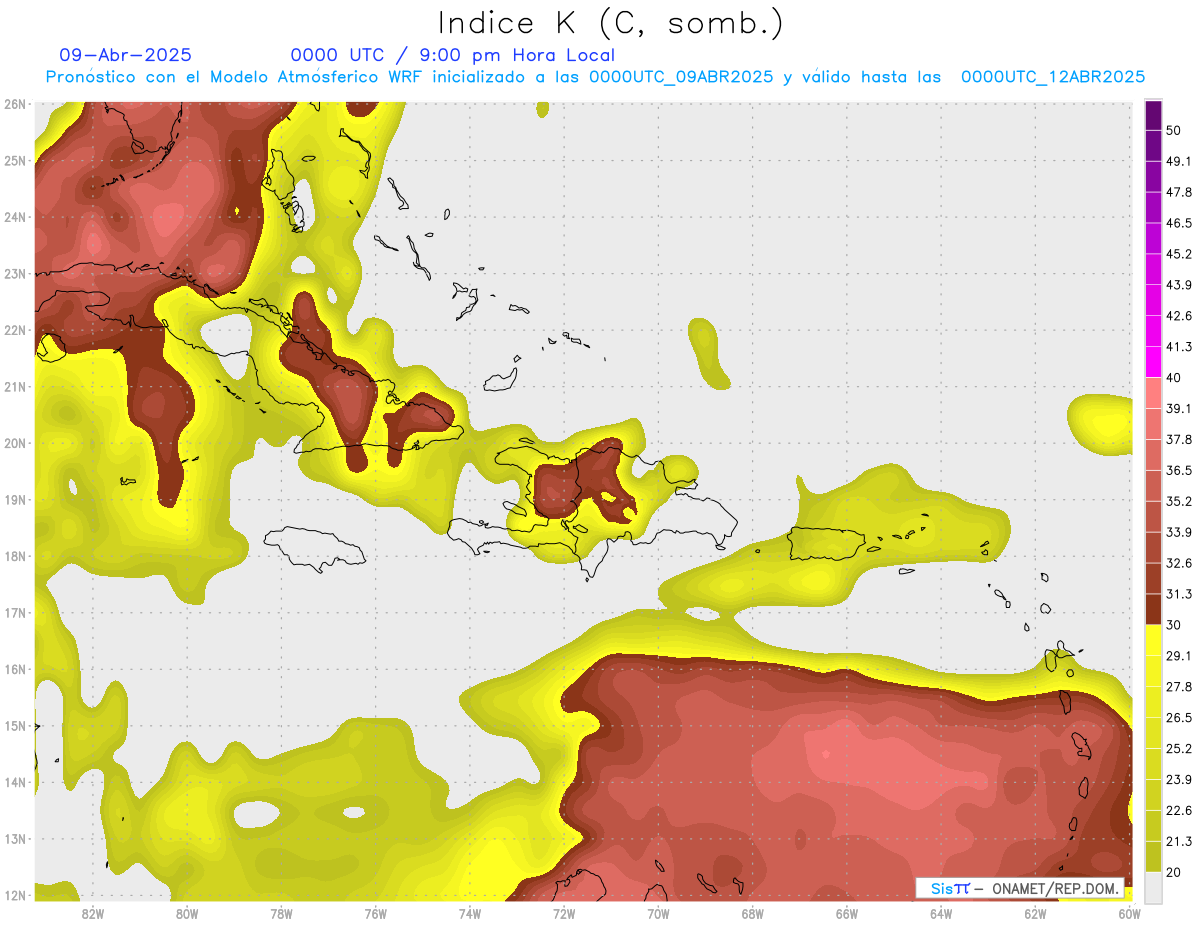Click the '40' color scale value
Image resolution: width=1200 pixels, height=927 pixels.
[1173, 378]
